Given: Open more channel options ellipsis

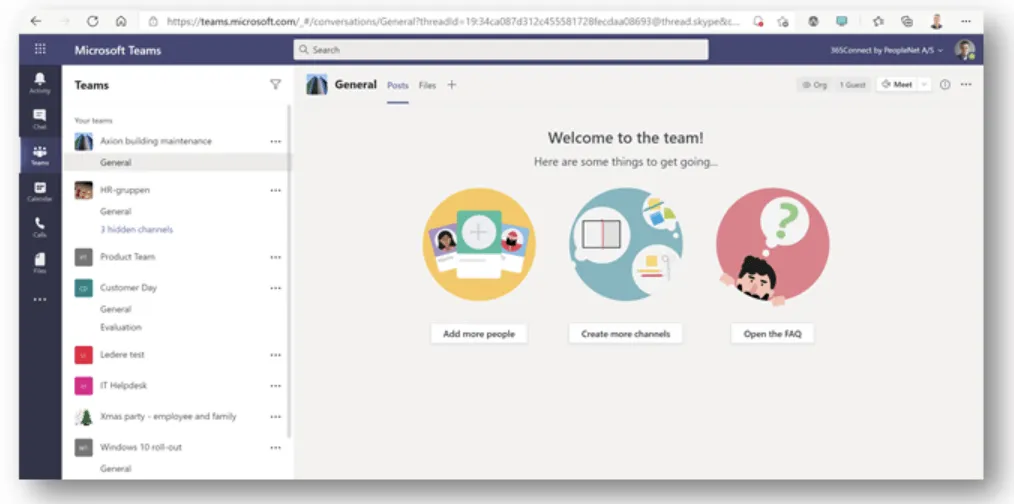Looking at the screenshot, I should [x=965, y=85].
